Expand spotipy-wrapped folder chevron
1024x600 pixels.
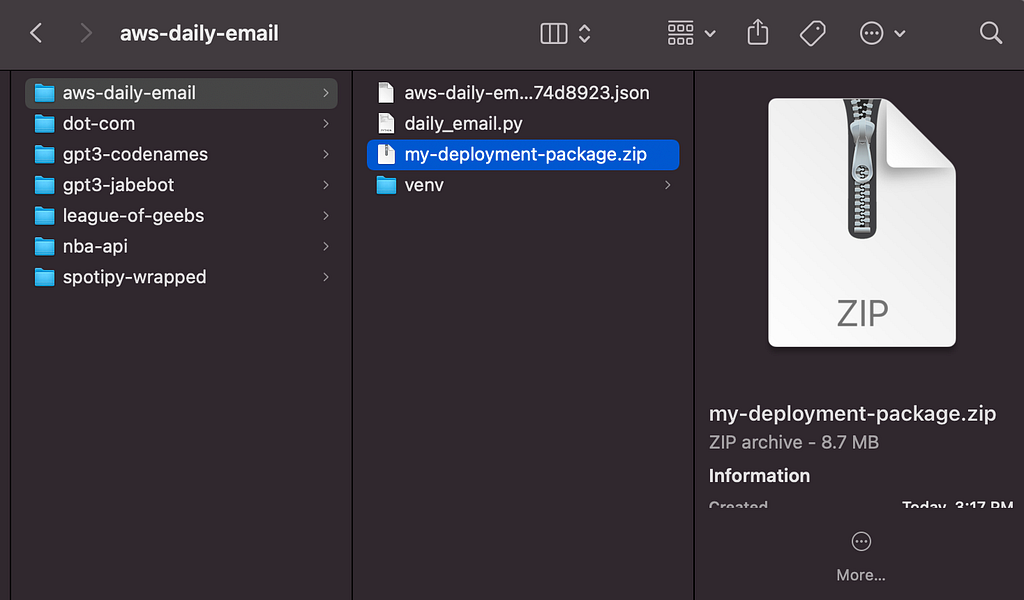[325, 277]
